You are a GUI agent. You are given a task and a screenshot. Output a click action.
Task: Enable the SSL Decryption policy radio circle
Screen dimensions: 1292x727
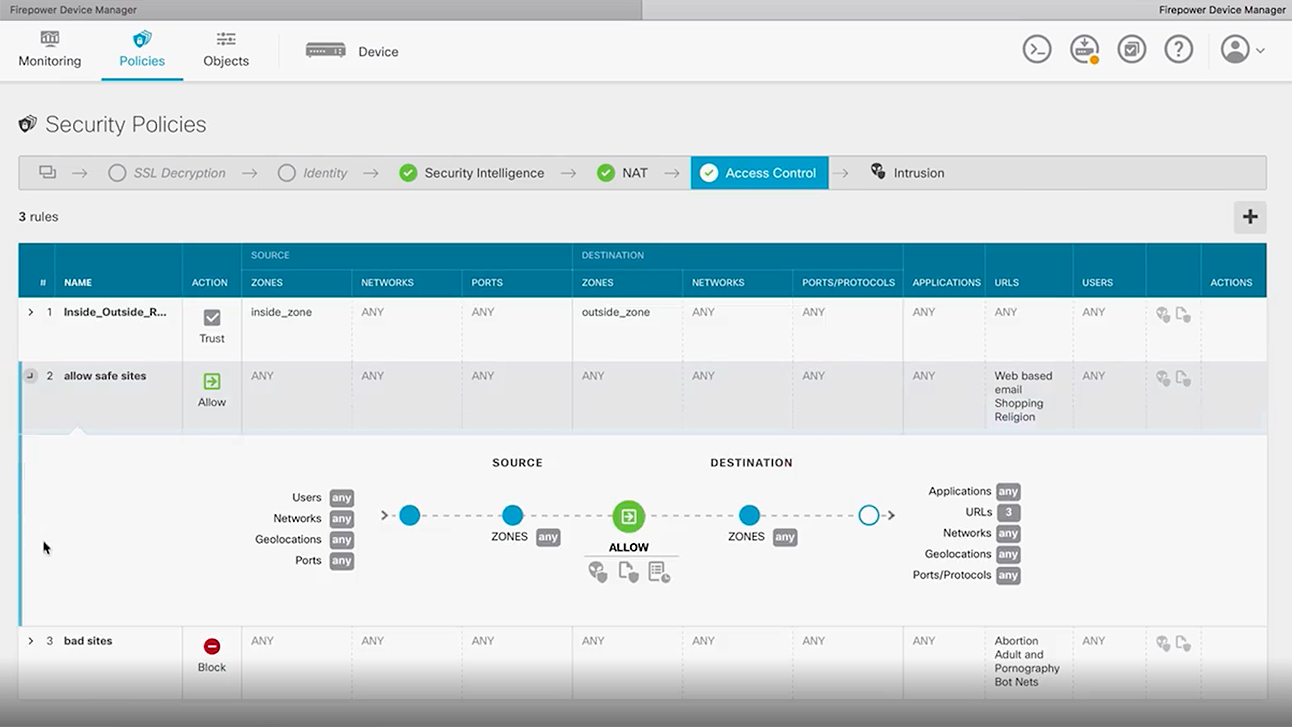[116, 172]
